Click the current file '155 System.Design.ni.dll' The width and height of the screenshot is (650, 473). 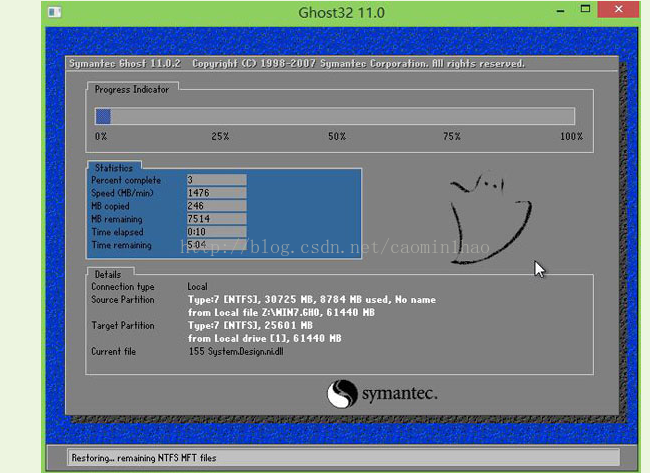[x=236, y=352]
